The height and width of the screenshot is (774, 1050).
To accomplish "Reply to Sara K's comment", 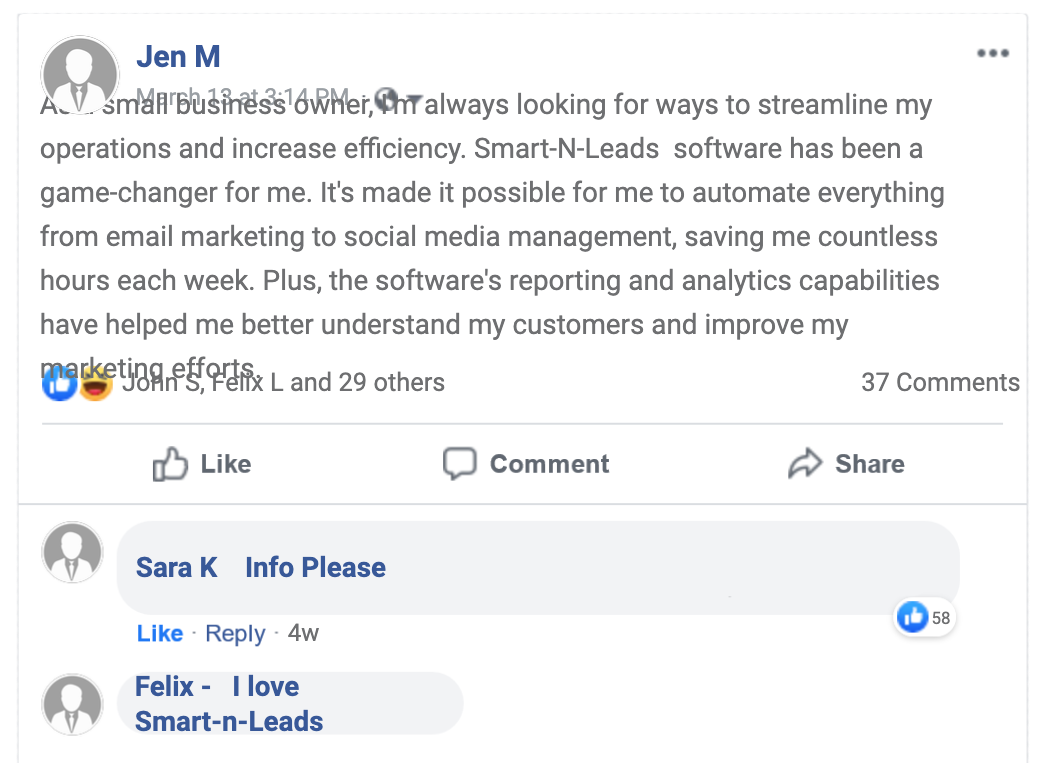I will pos(235,634).
